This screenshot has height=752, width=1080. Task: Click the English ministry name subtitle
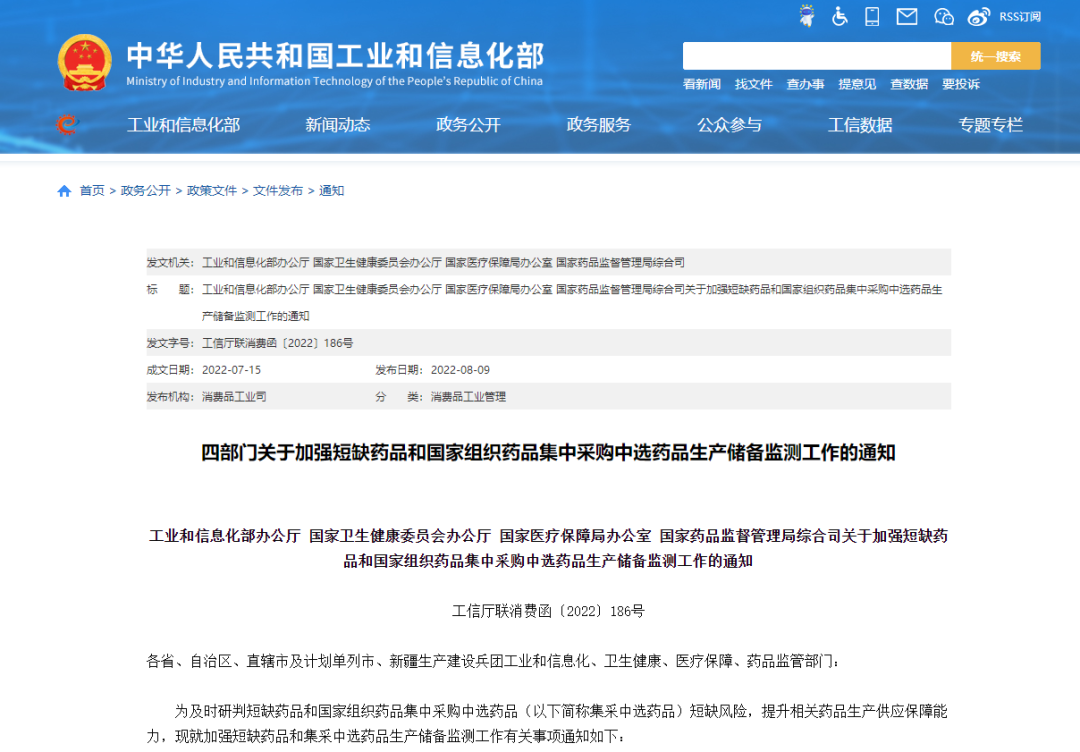[x=334, y=81]
